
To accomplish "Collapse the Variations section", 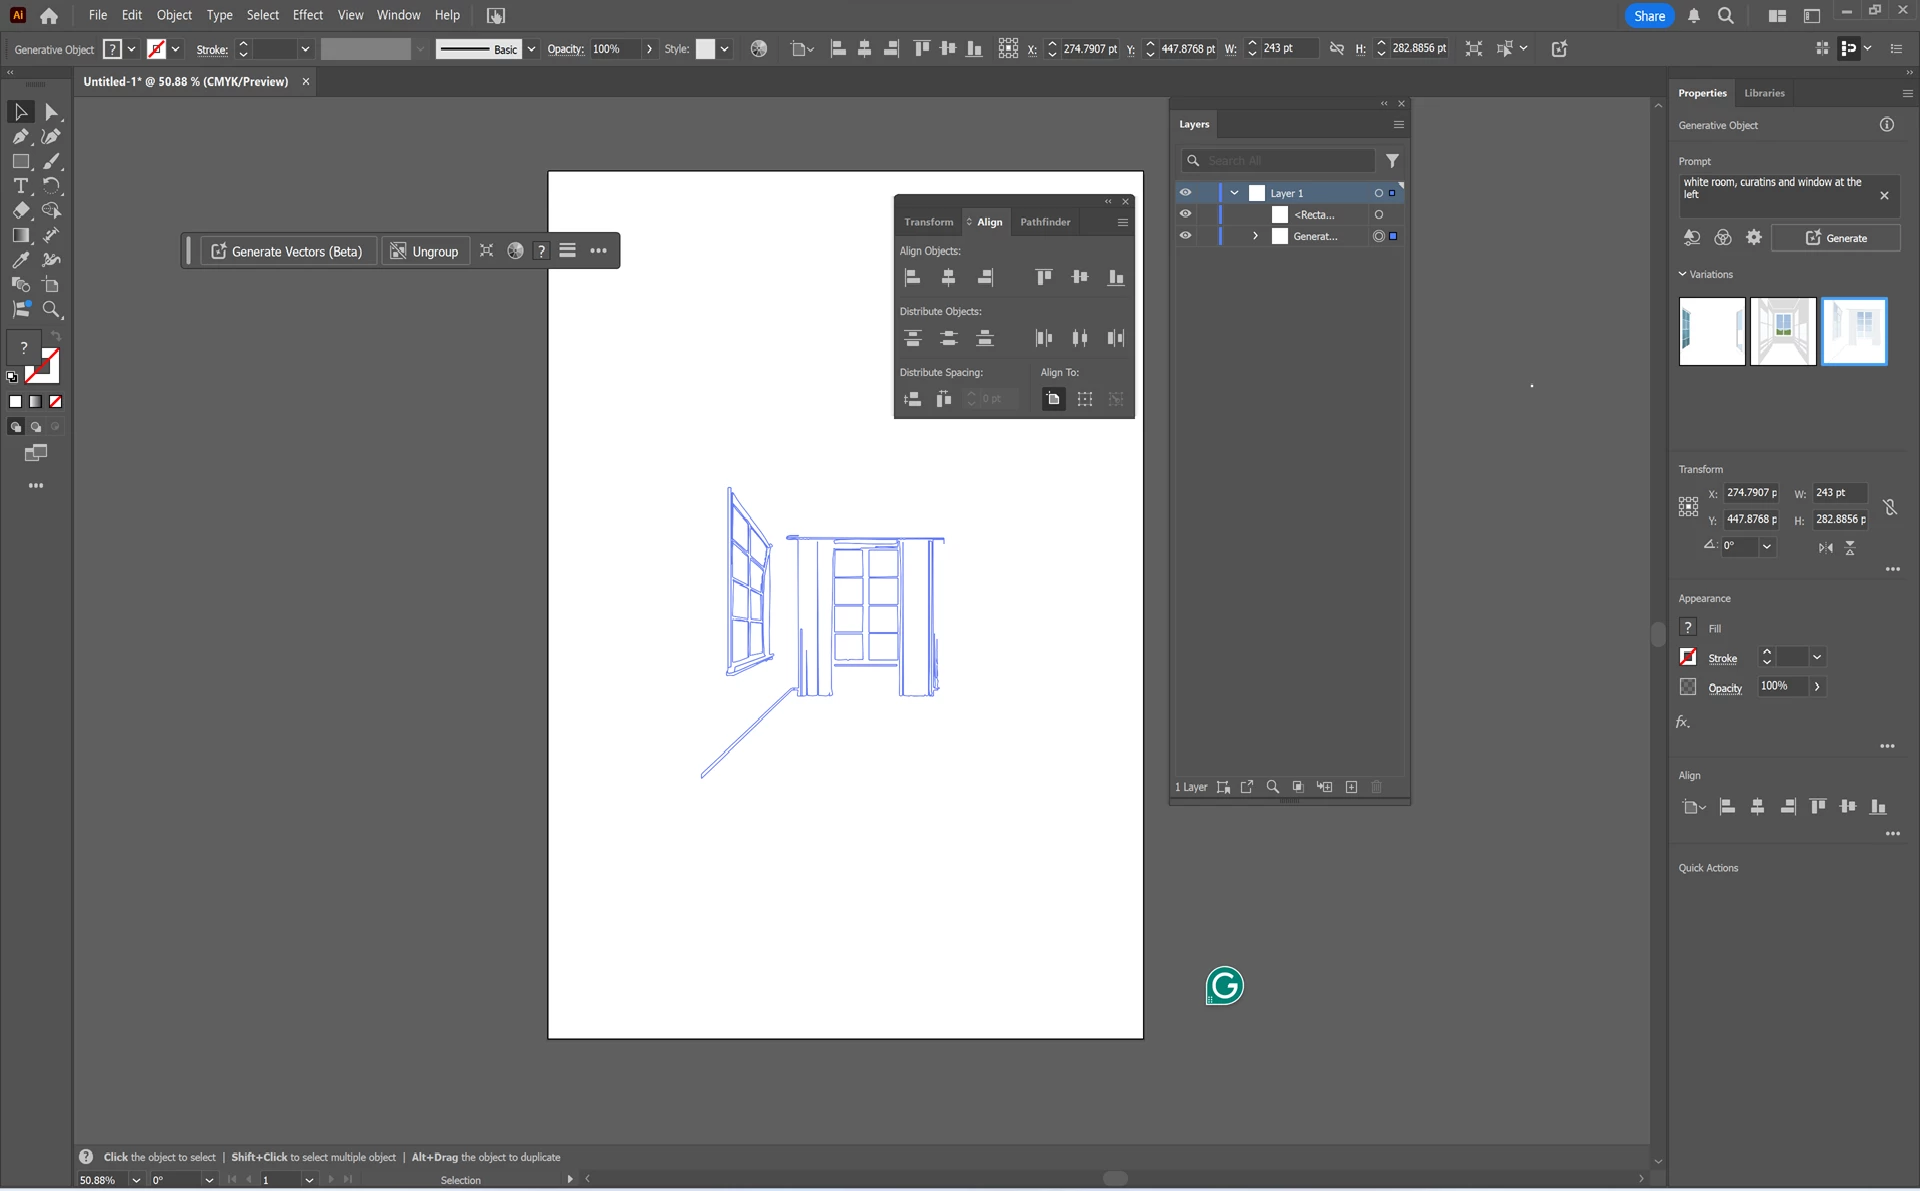I will pos(1682,274).
